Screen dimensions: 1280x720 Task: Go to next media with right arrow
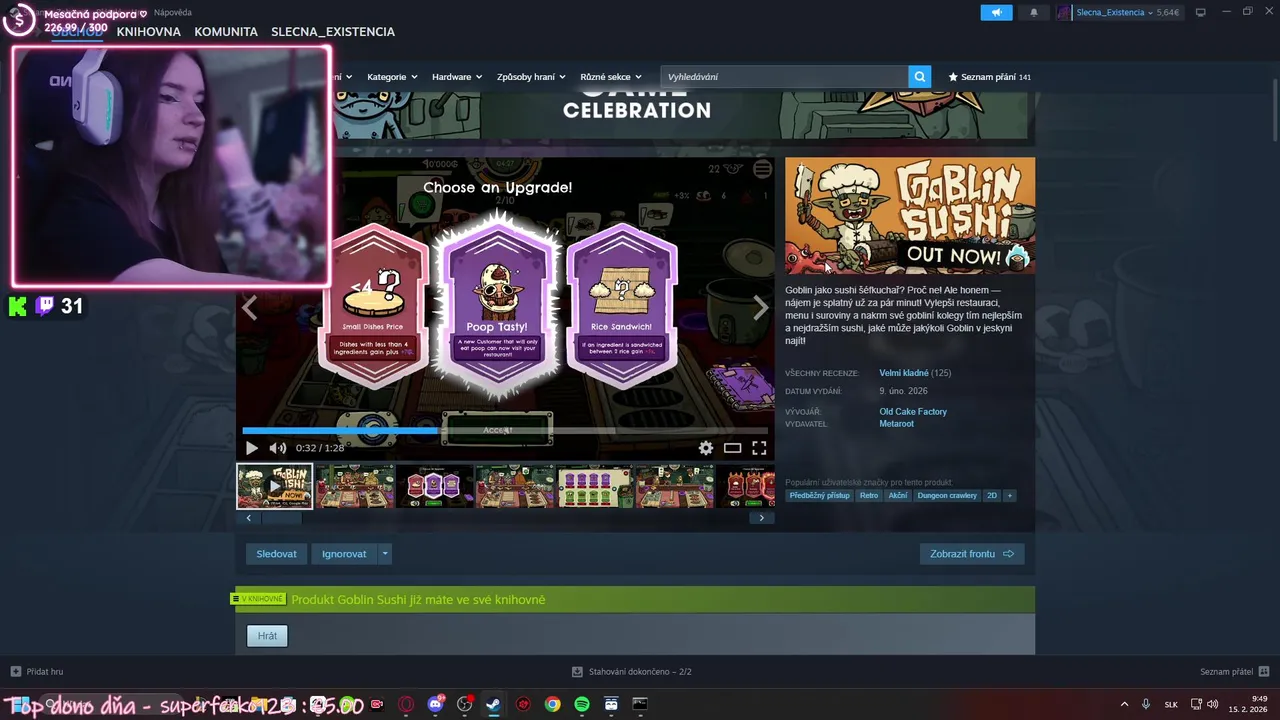(761, 308)
